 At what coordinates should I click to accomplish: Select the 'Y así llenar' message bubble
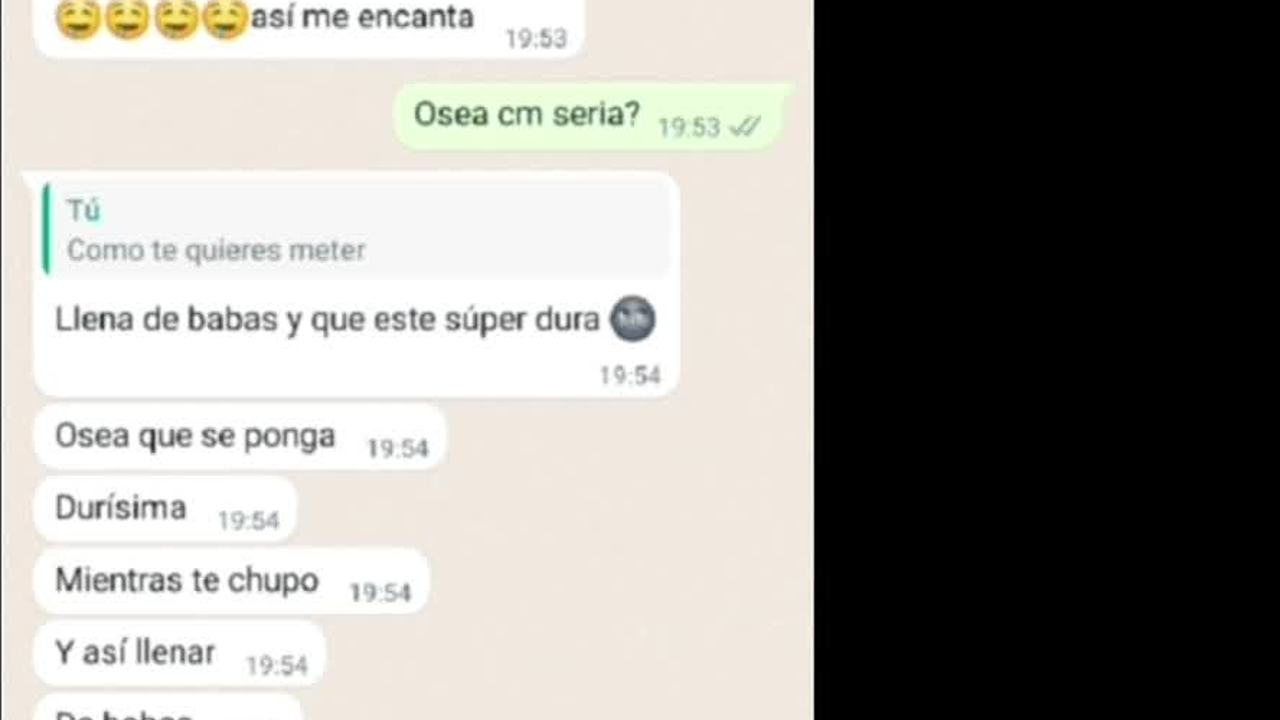point(180,653)
